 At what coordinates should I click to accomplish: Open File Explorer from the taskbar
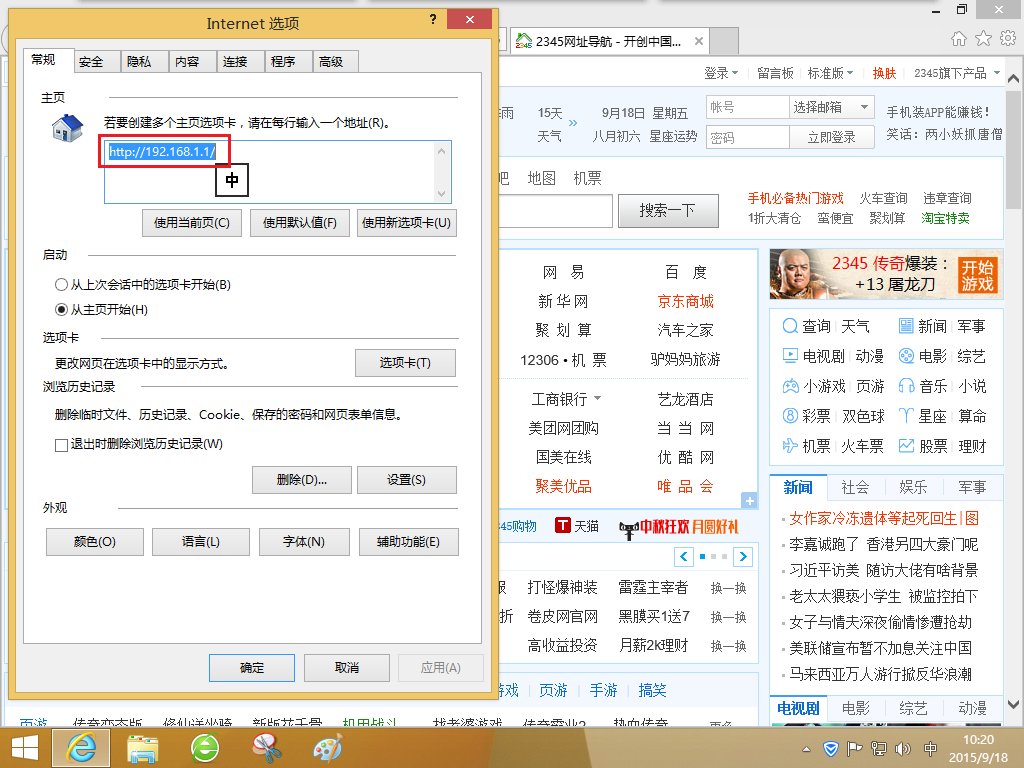coord(143,747)
